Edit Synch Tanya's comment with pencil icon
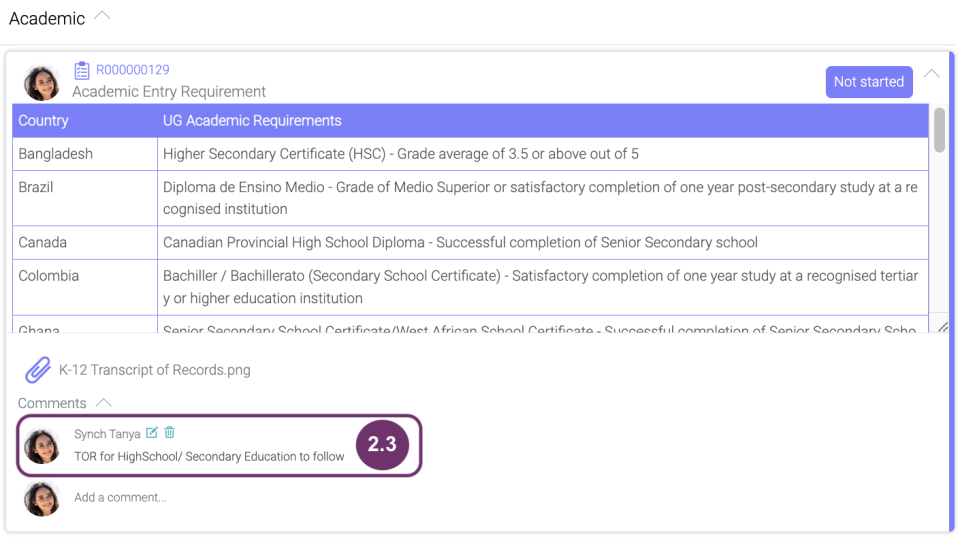Viewport: 960px width, 541px height. [x=151, y=433]
